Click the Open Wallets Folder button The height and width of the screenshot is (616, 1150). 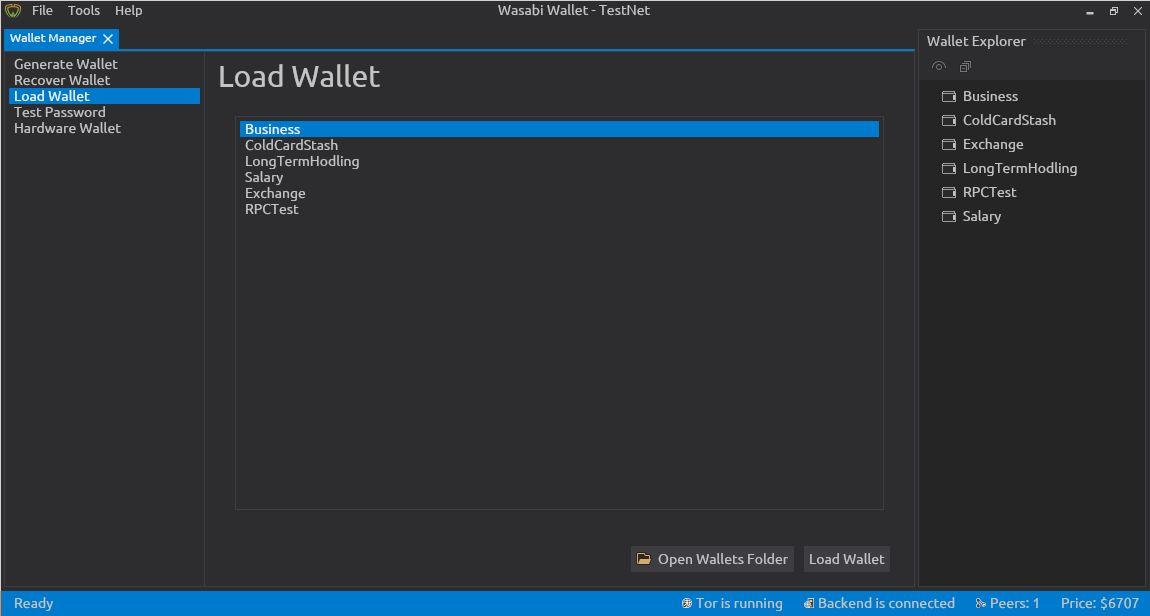coord(712,559)
